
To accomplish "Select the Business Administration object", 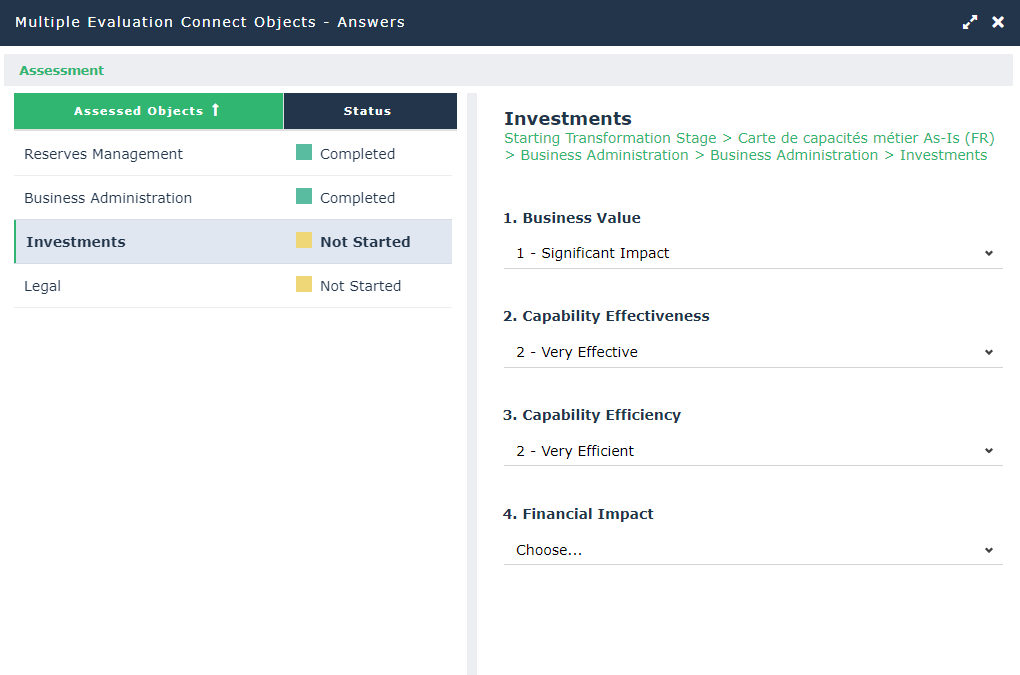I will click(x=108, y=198).
